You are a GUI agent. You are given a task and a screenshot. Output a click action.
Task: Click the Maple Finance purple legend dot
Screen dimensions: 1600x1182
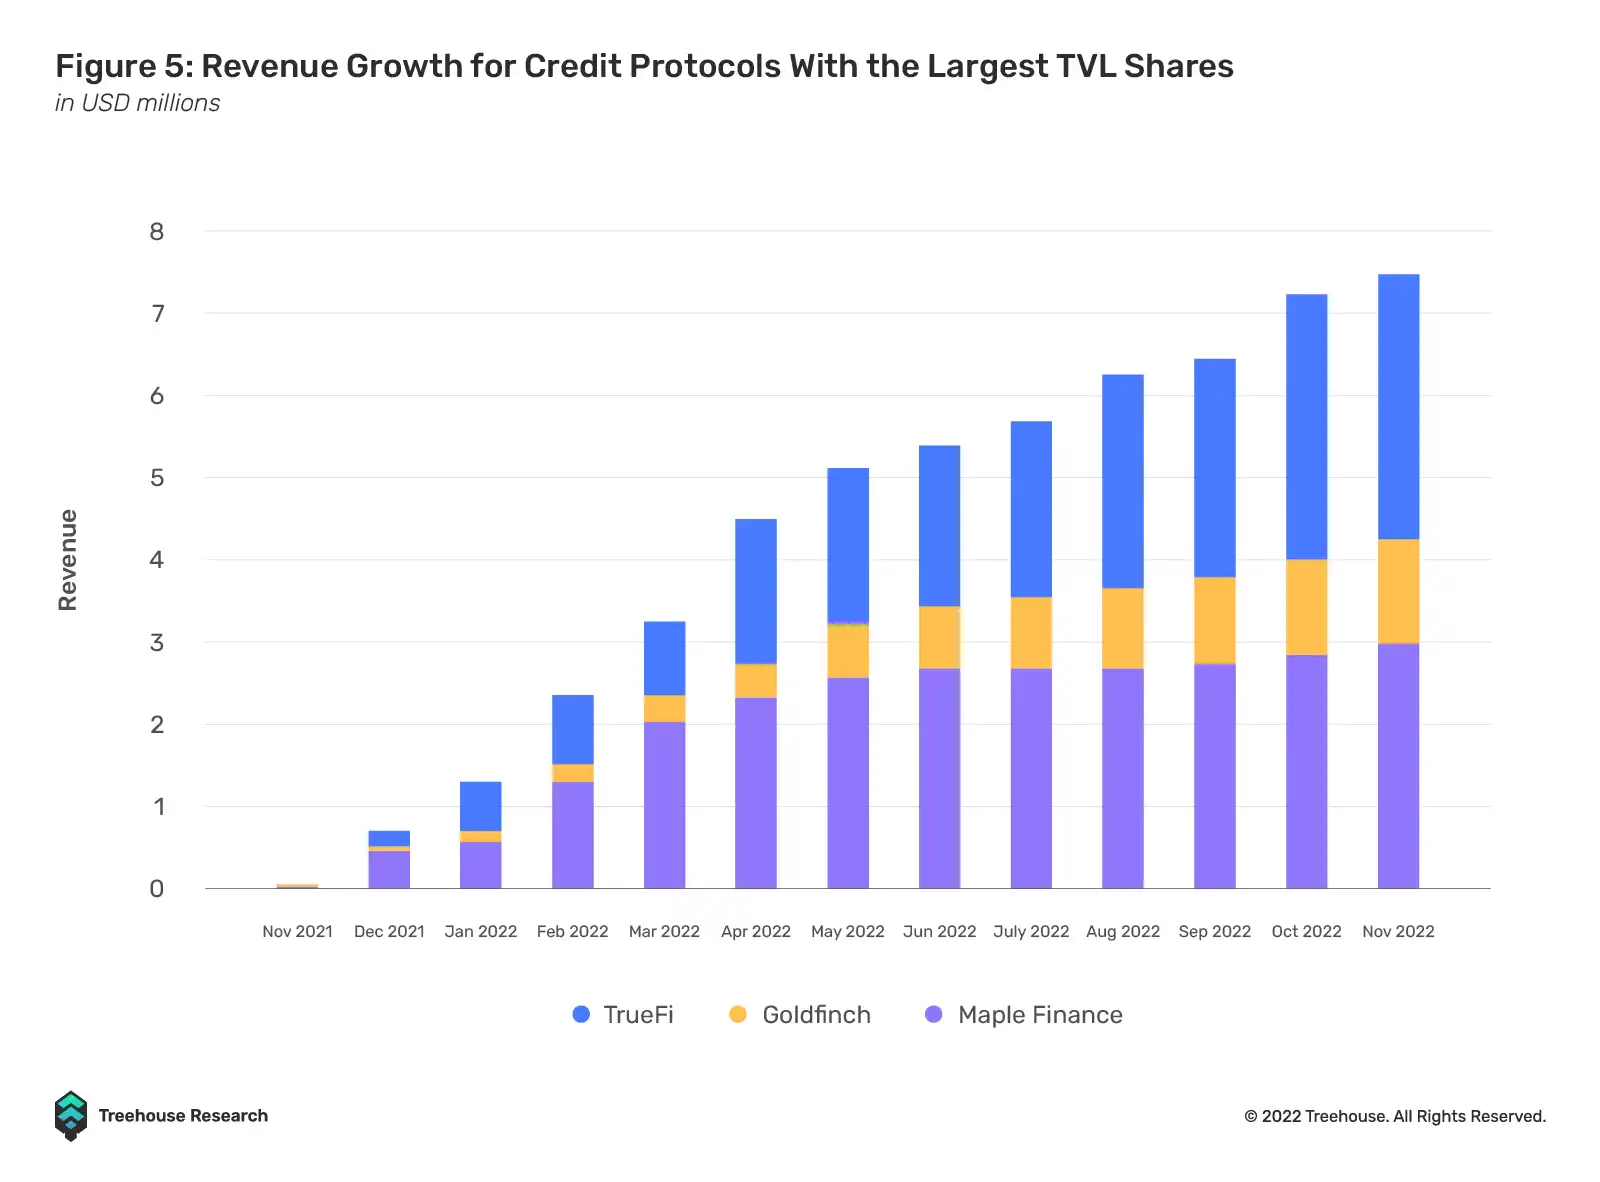point(934,1014)
